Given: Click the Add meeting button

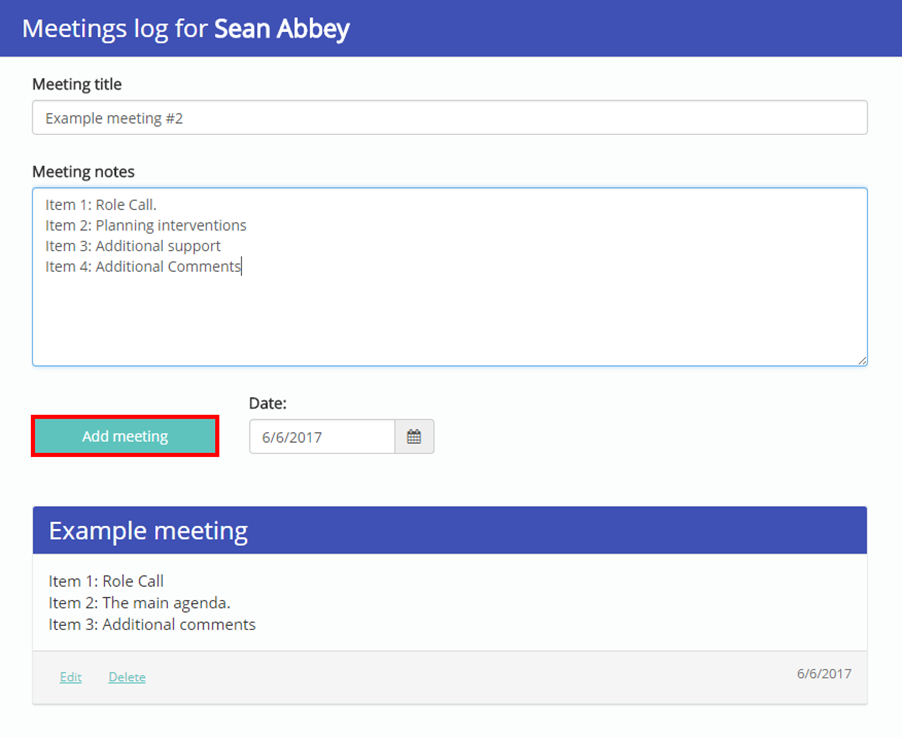Looking at the screenshot, I should pos(124,436).
